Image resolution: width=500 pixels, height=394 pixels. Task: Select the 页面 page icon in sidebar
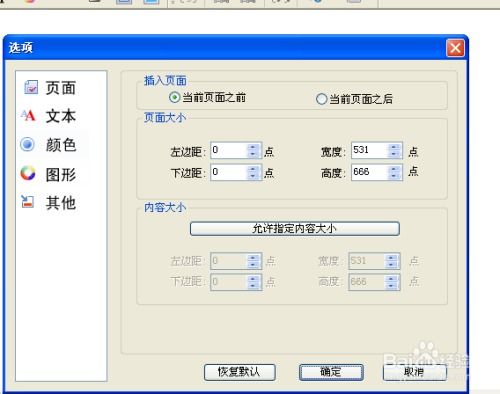(x=31, y=87)
